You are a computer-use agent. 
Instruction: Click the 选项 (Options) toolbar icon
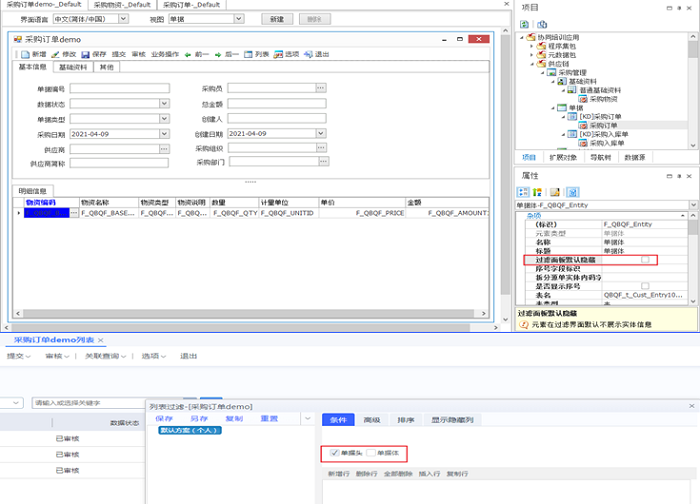[278, 54]
